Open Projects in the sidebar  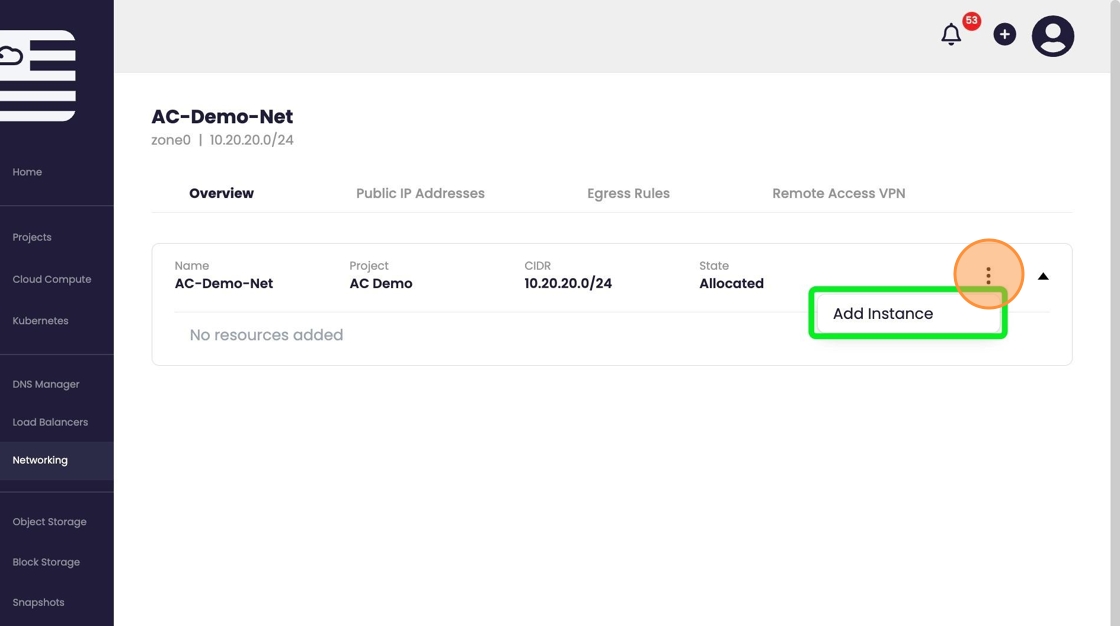pos(32,237)
